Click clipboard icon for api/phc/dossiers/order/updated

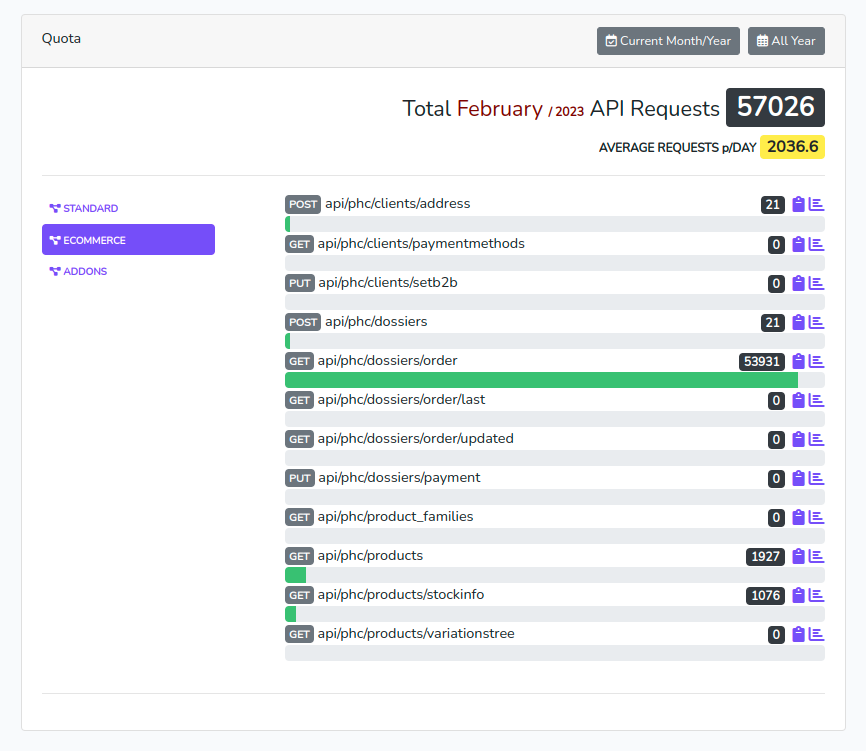point(798,439)
